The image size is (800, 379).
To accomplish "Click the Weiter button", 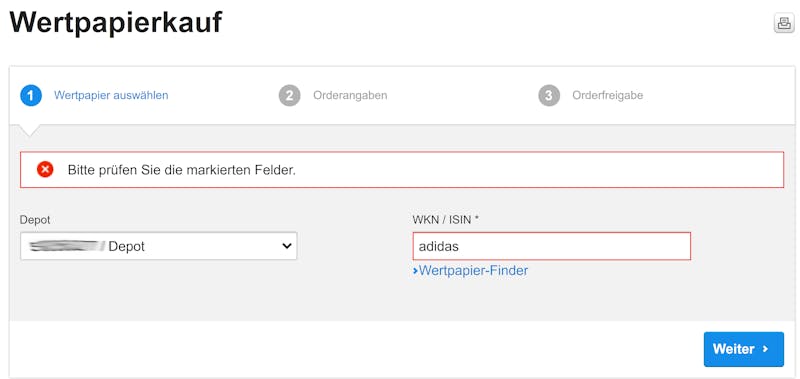I will click(x=744, y=349).
